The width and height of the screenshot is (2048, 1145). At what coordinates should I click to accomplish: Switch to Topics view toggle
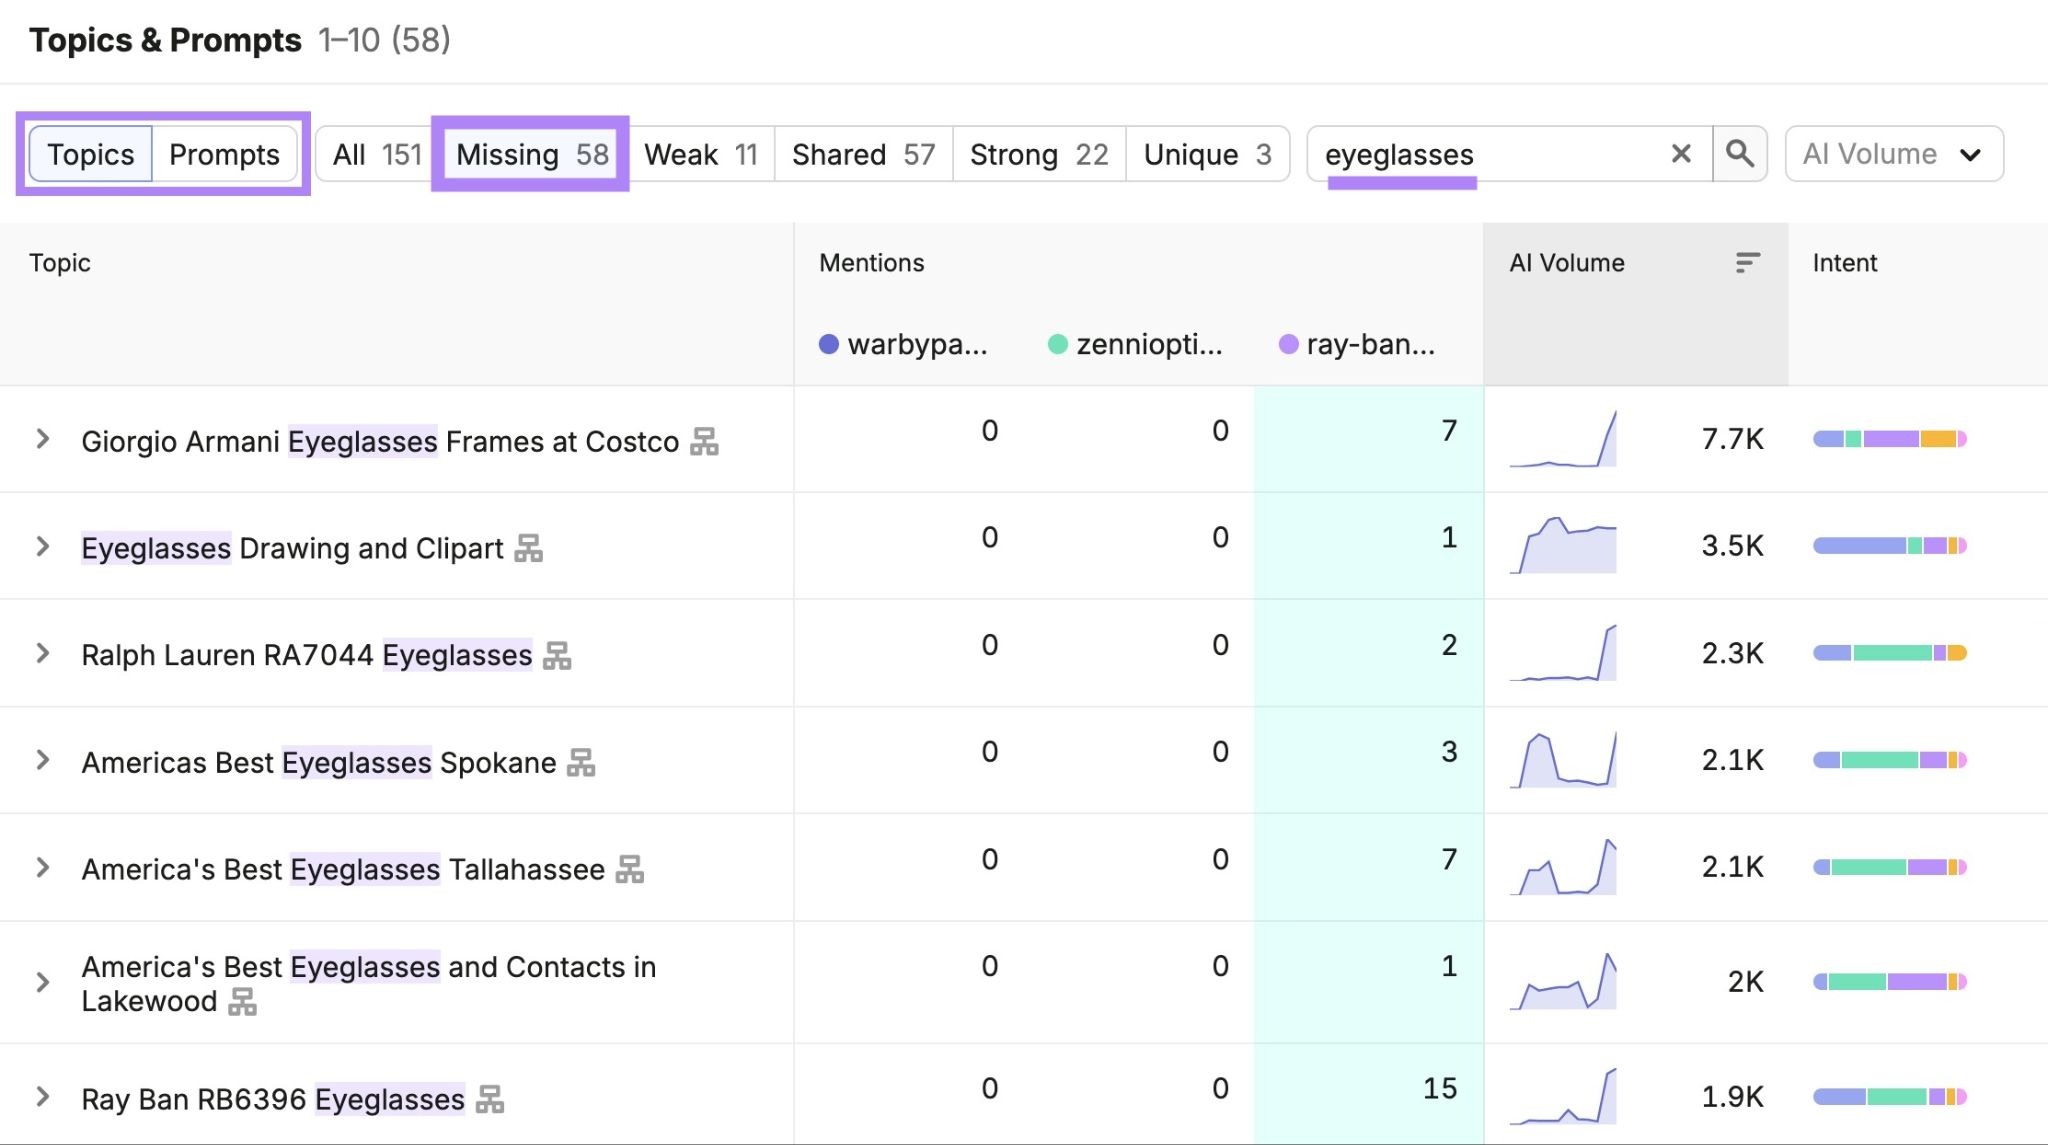[90, 154]
